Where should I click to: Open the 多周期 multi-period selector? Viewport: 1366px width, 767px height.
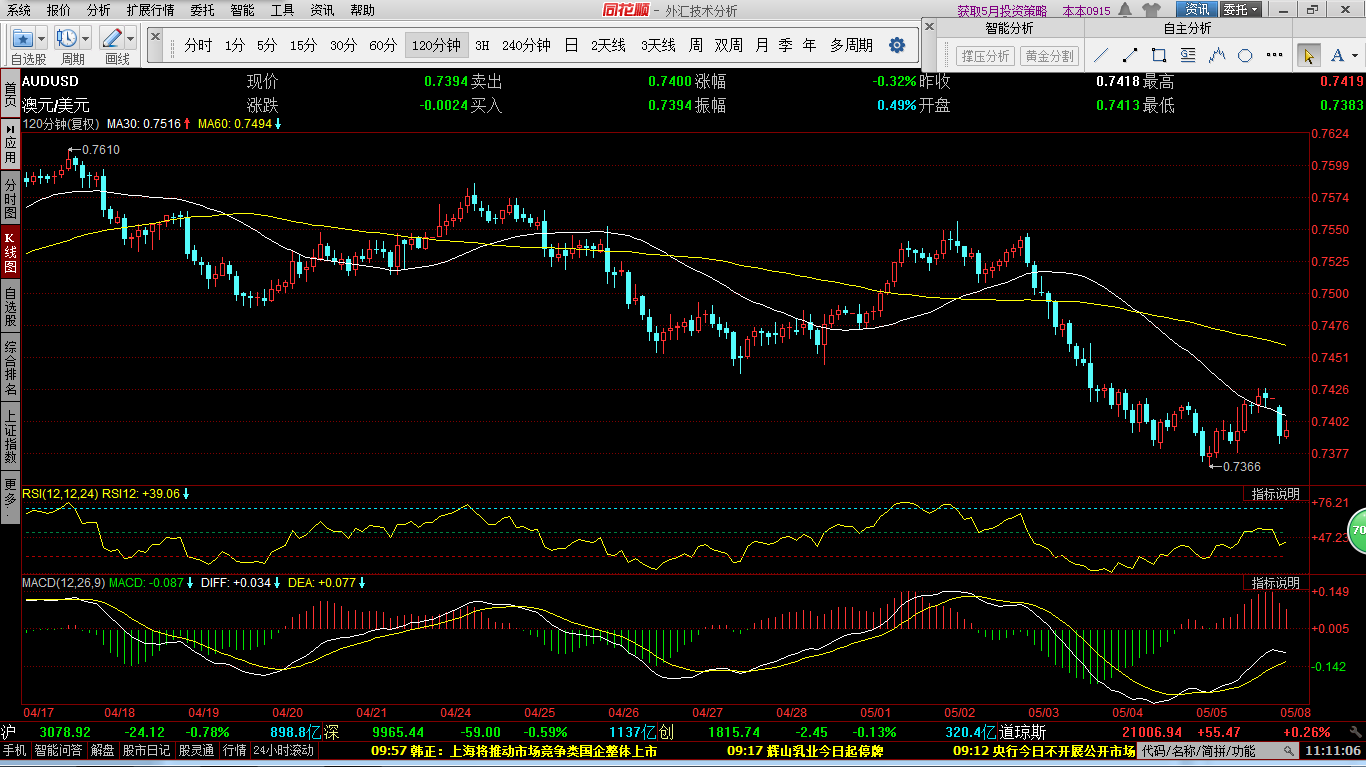851,45
